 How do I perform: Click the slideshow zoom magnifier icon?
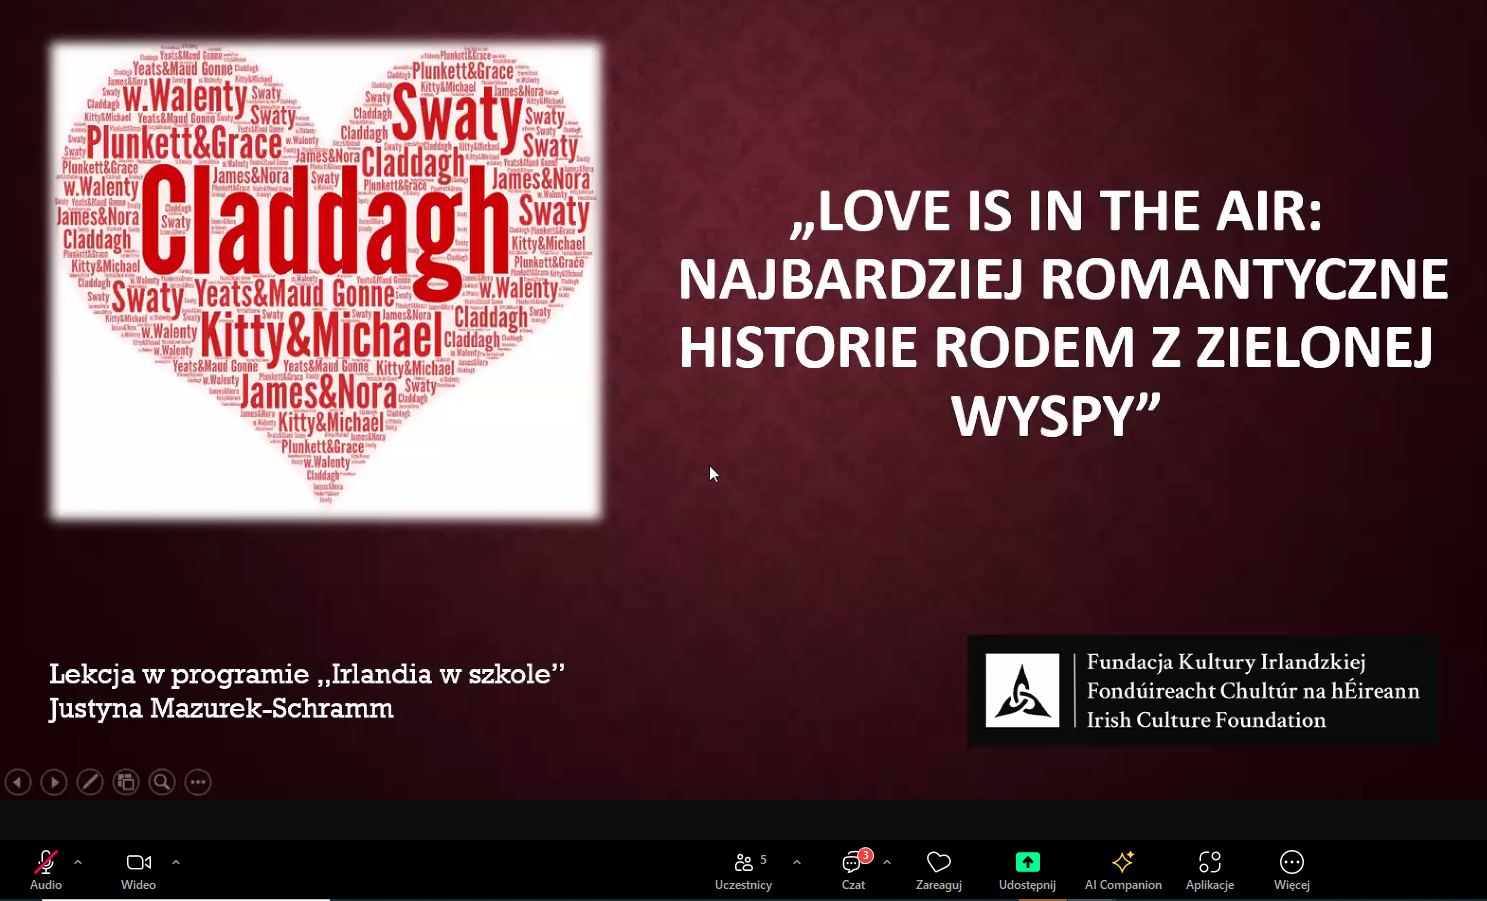point(162,782)
